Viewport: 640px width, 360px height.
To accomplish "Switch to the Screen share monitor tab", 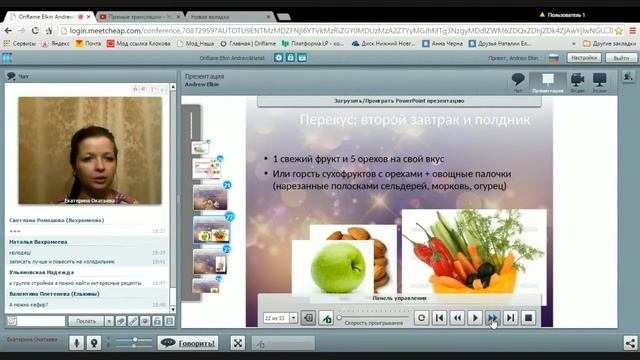I will [x=600, y=82].
